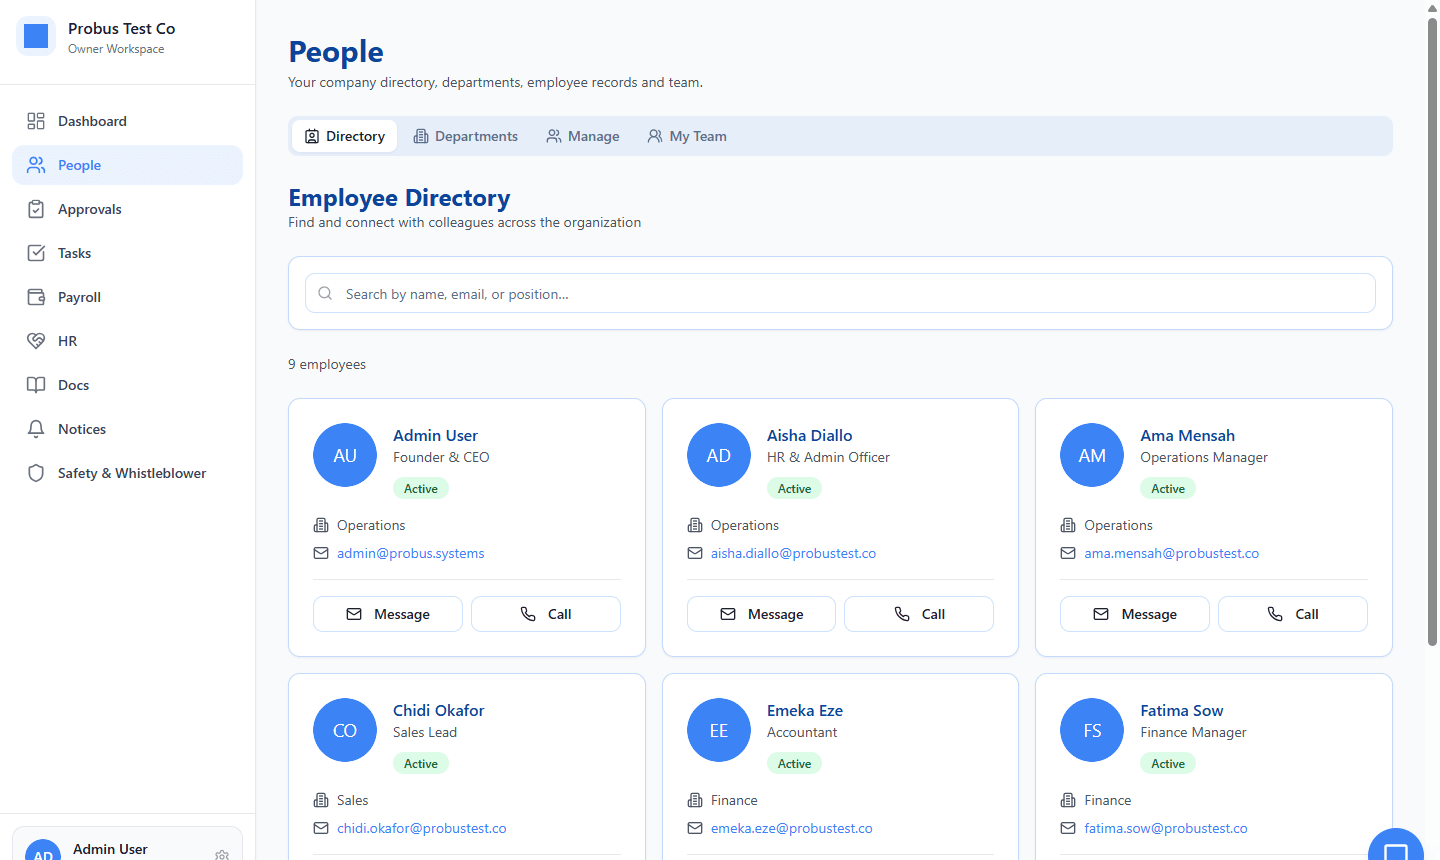Click the Admin User profile at sidebar bottom
This screenshot has height=860, width=1440.
127,845
